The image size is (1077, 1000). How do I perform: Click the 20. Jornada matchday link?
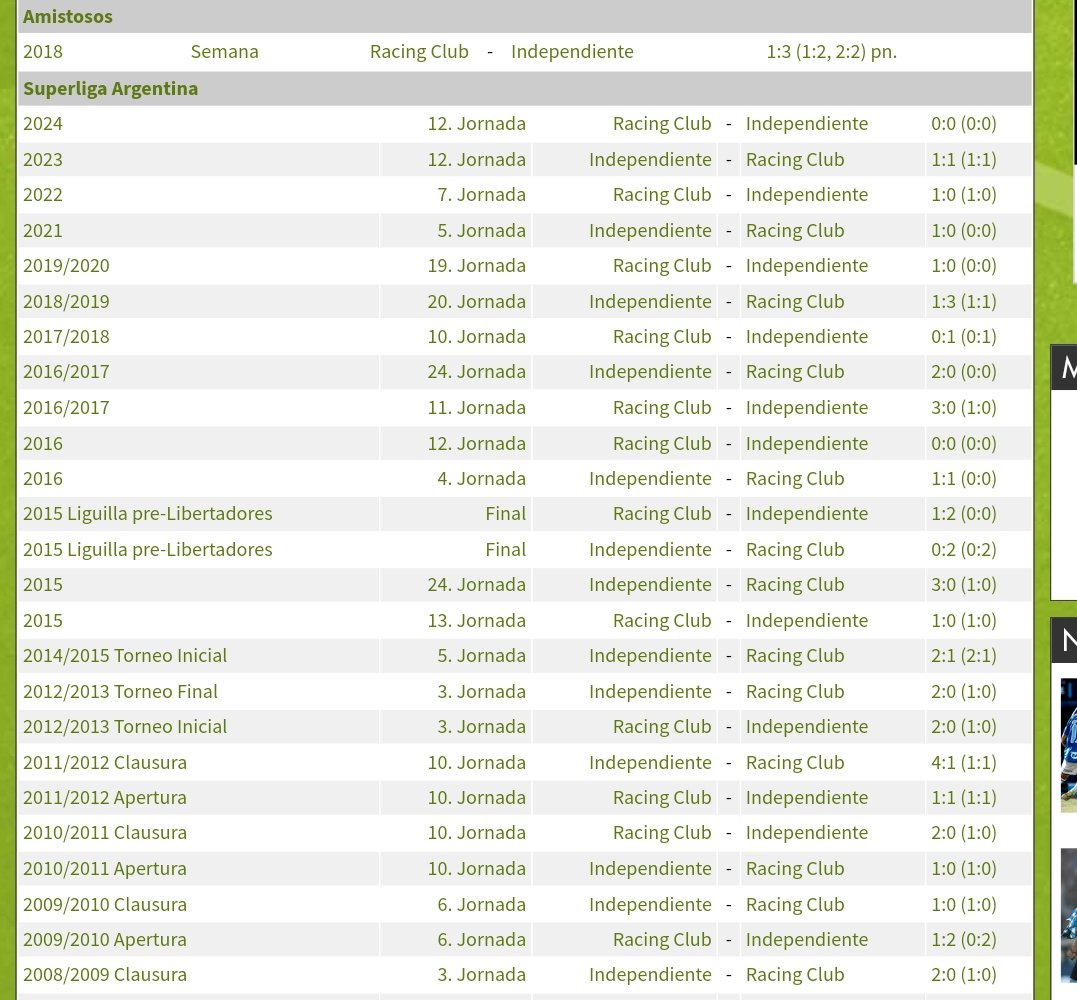477,302
